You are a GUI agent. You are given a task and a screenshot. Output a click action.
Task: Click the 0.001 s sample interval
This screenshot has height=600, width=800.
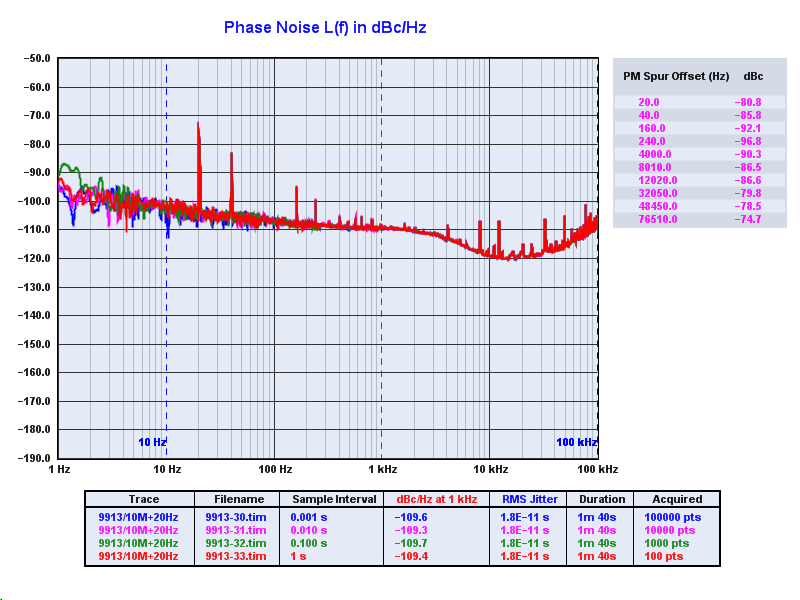pyautogui.click(x=309, y=517)
